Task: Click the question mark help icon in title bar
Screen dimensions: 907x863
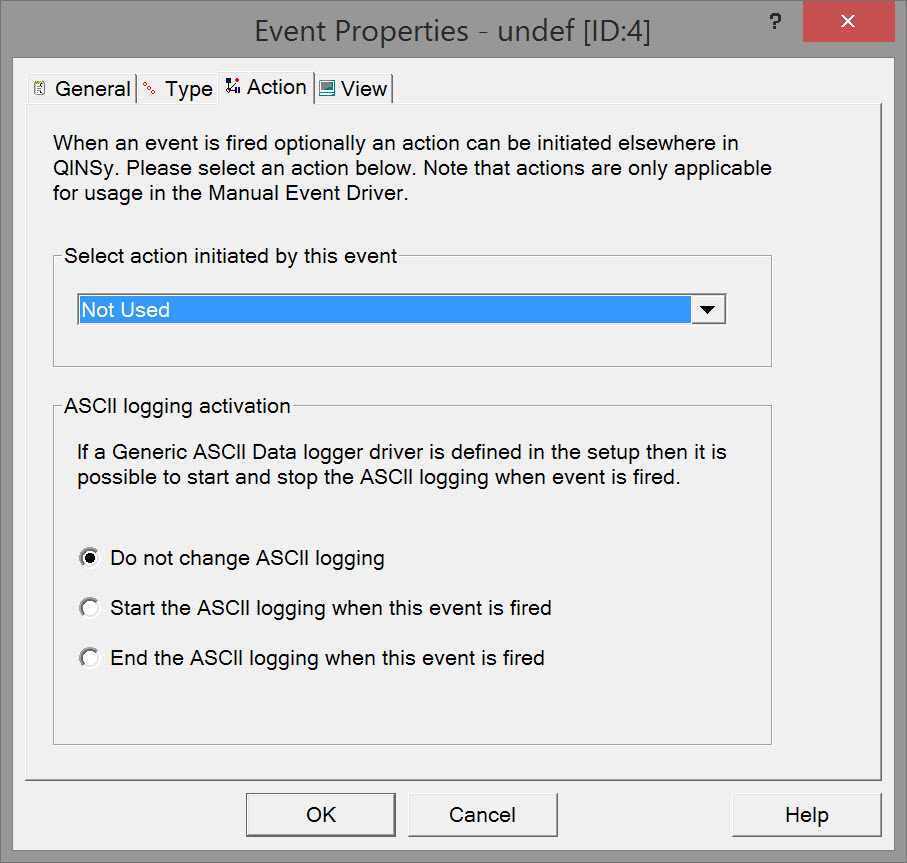Action: 774,22
